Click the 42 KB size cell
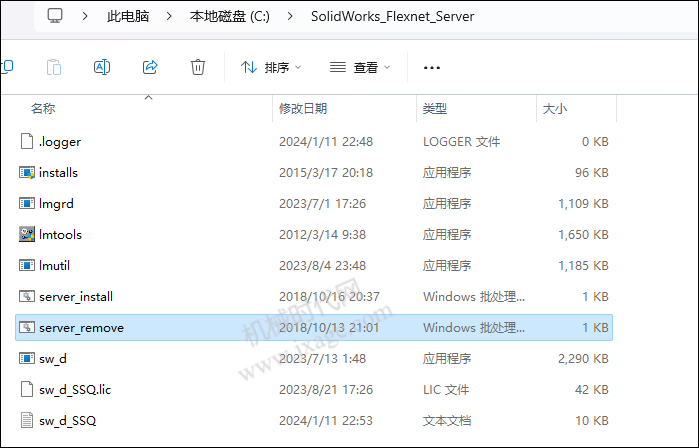 pos(592,390)
